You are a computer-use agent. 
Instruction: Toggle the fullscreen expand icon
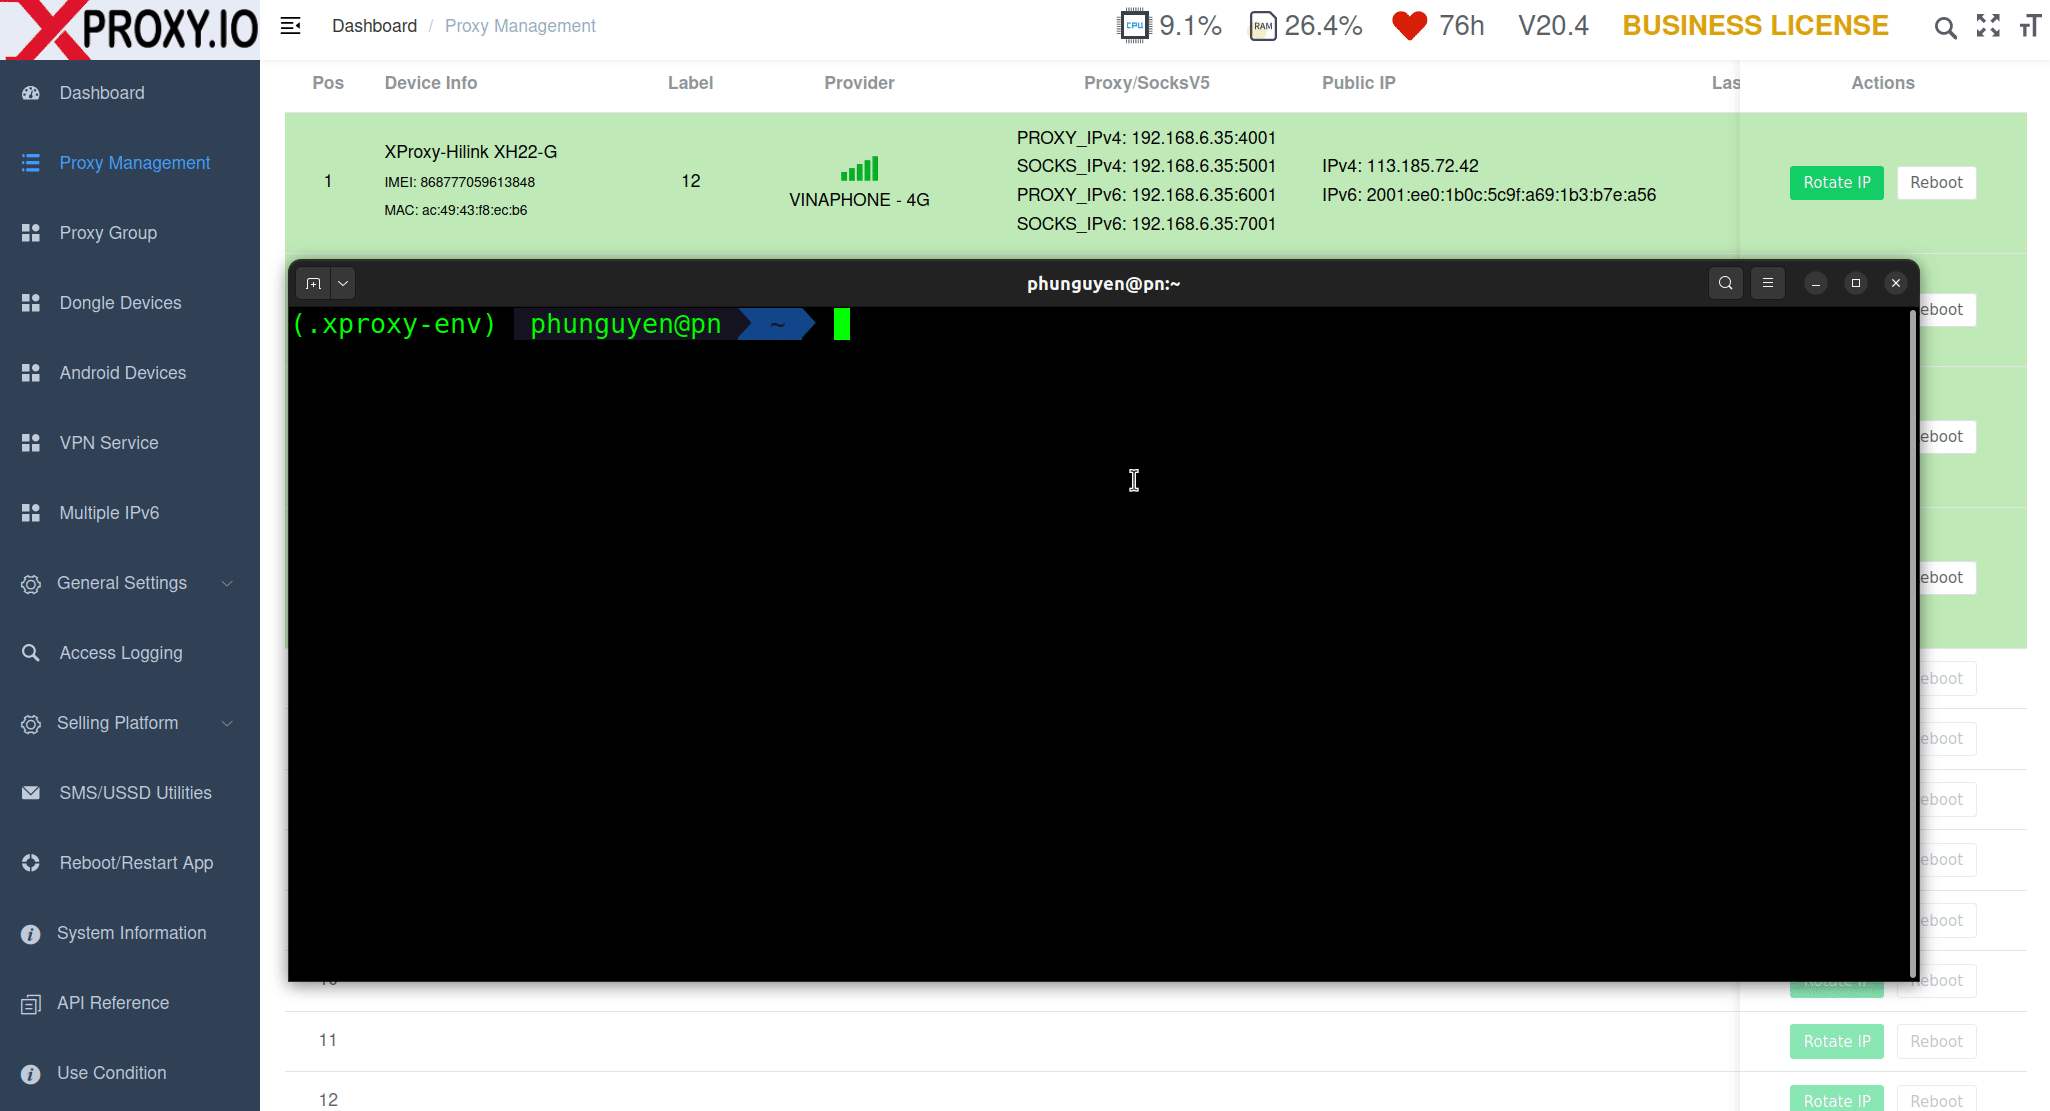pos(1988,26)
